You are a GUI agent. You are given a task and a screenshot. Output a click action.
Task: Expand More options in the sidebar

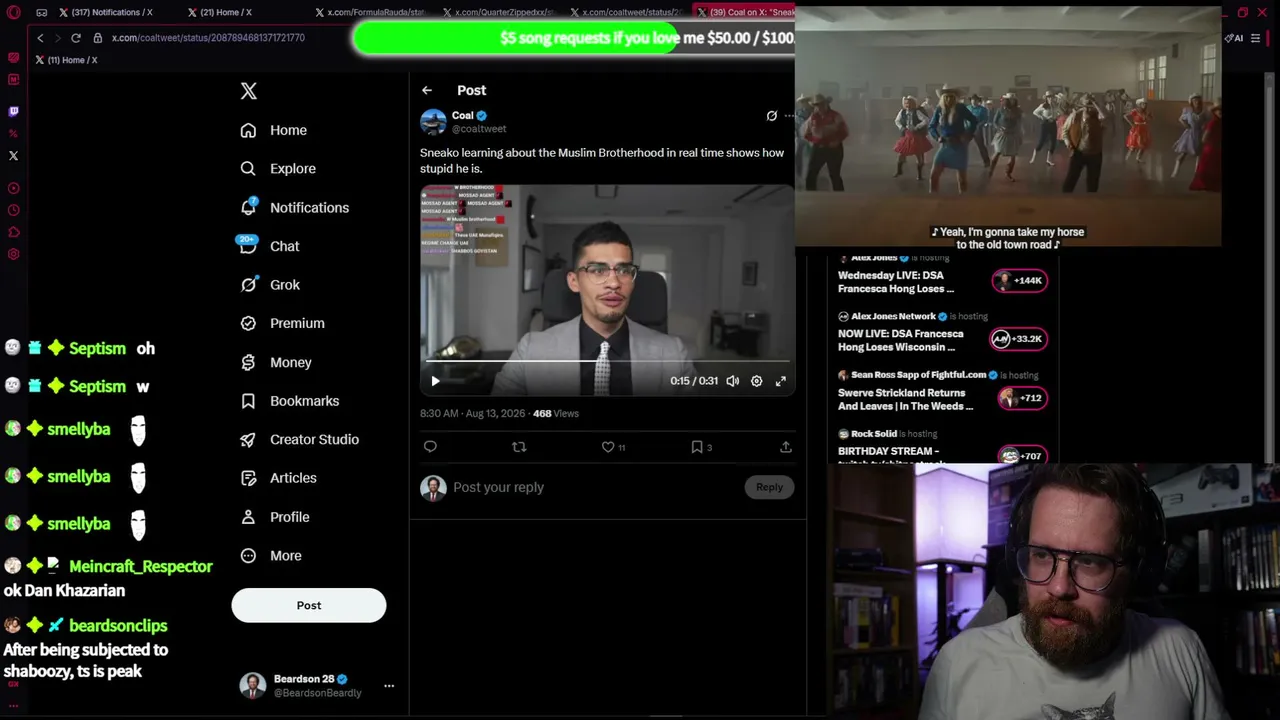tap(271, 556)
